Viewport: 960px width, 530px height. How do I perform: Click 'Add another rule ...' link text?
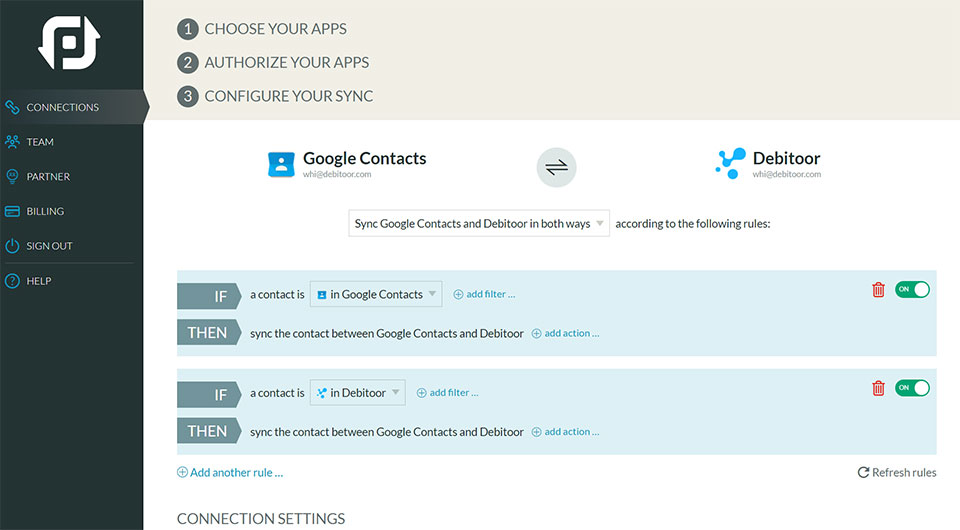click(x=236, y=472)
